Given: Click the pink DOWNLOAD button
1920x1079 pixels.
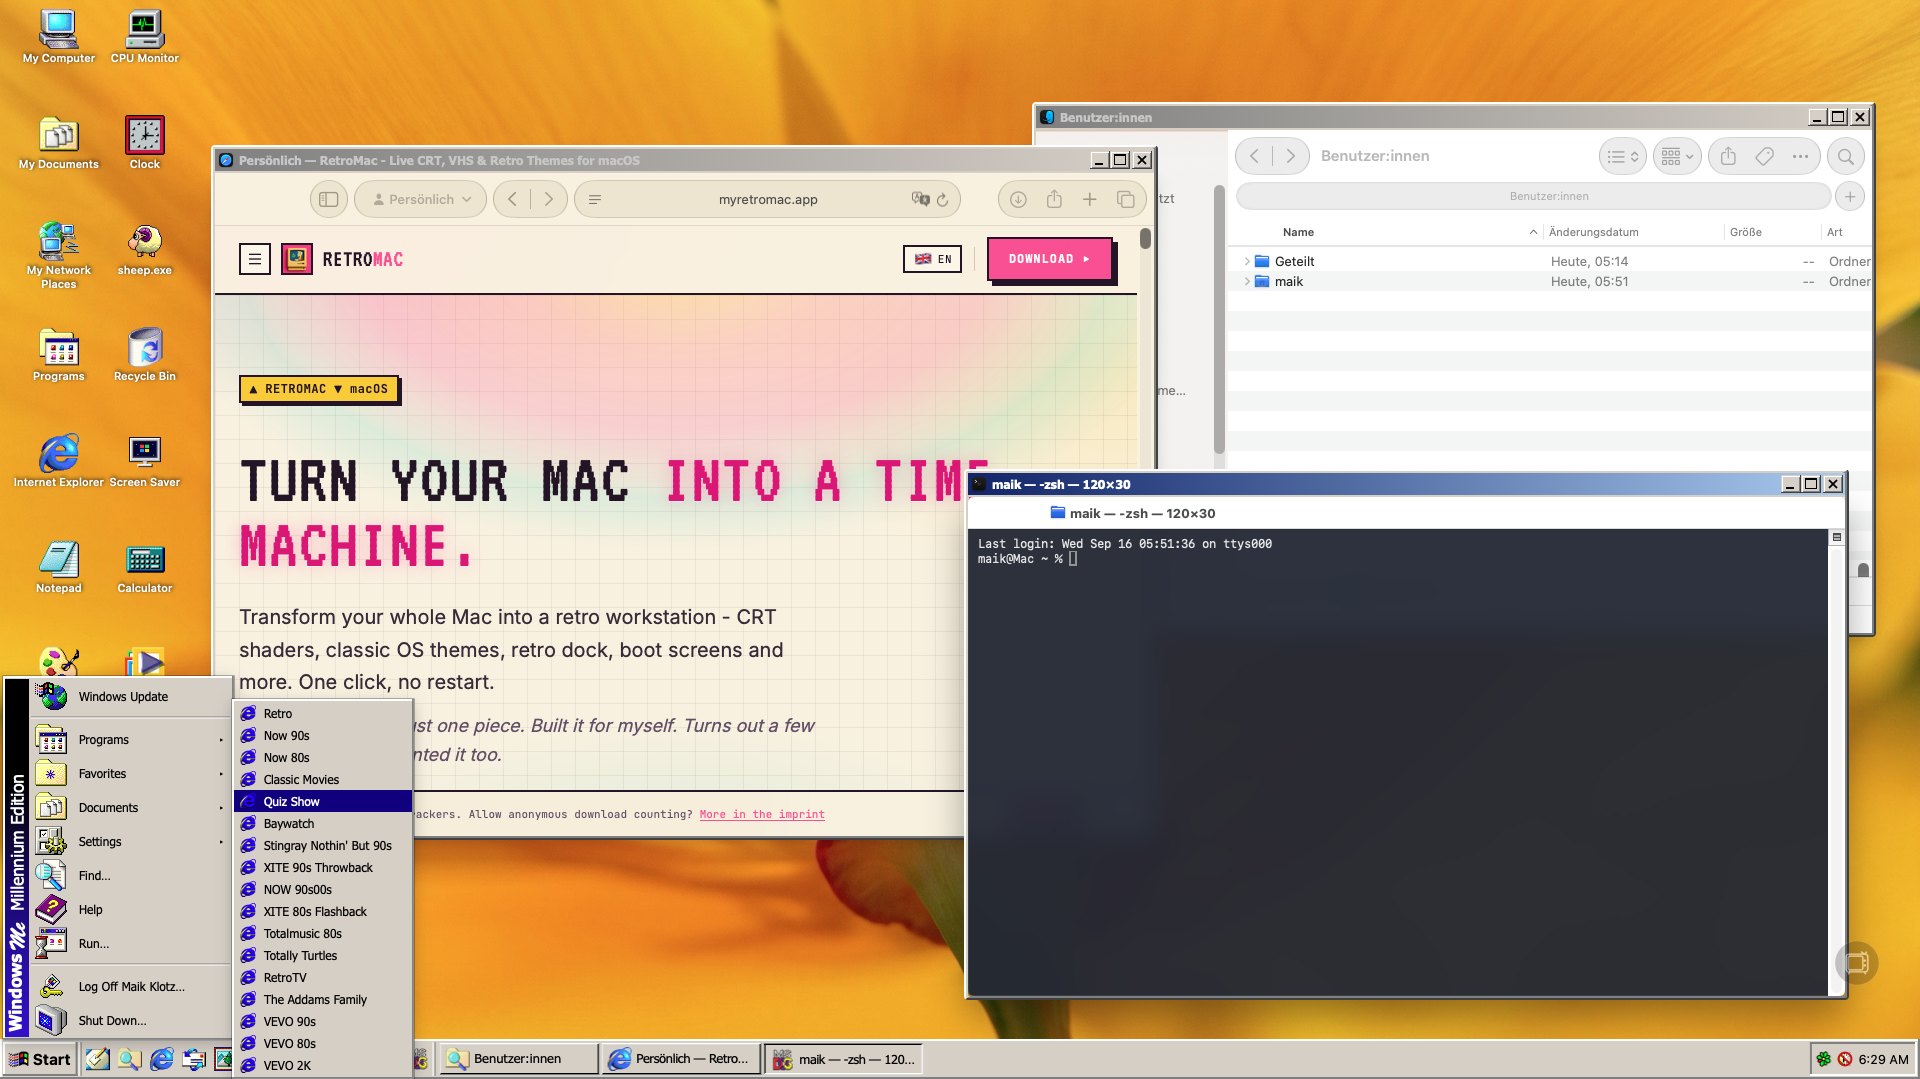Looking at the screenshot, I should point(1049,259).
